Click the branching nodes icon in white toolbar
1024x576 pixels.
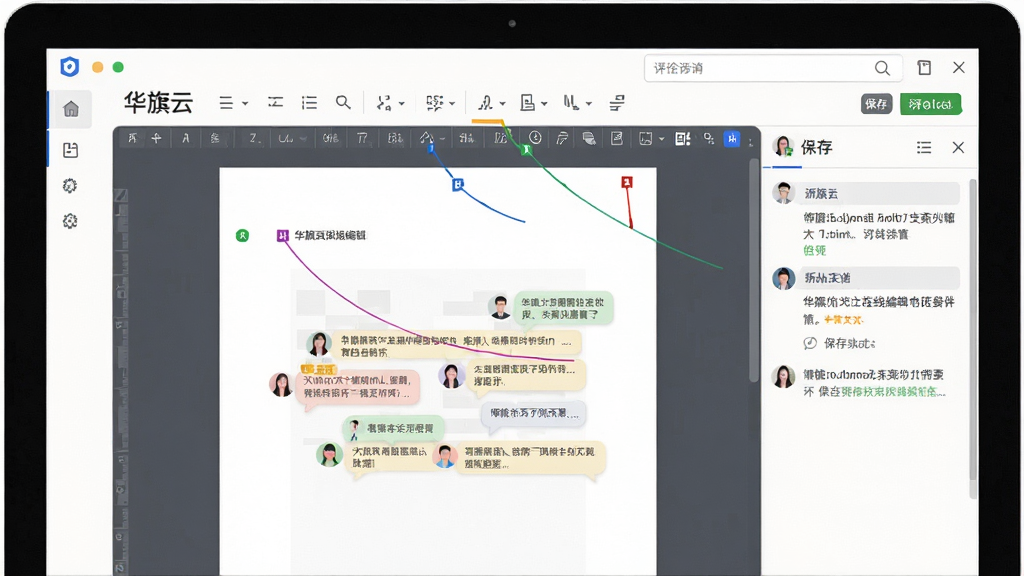click(384, 103)
